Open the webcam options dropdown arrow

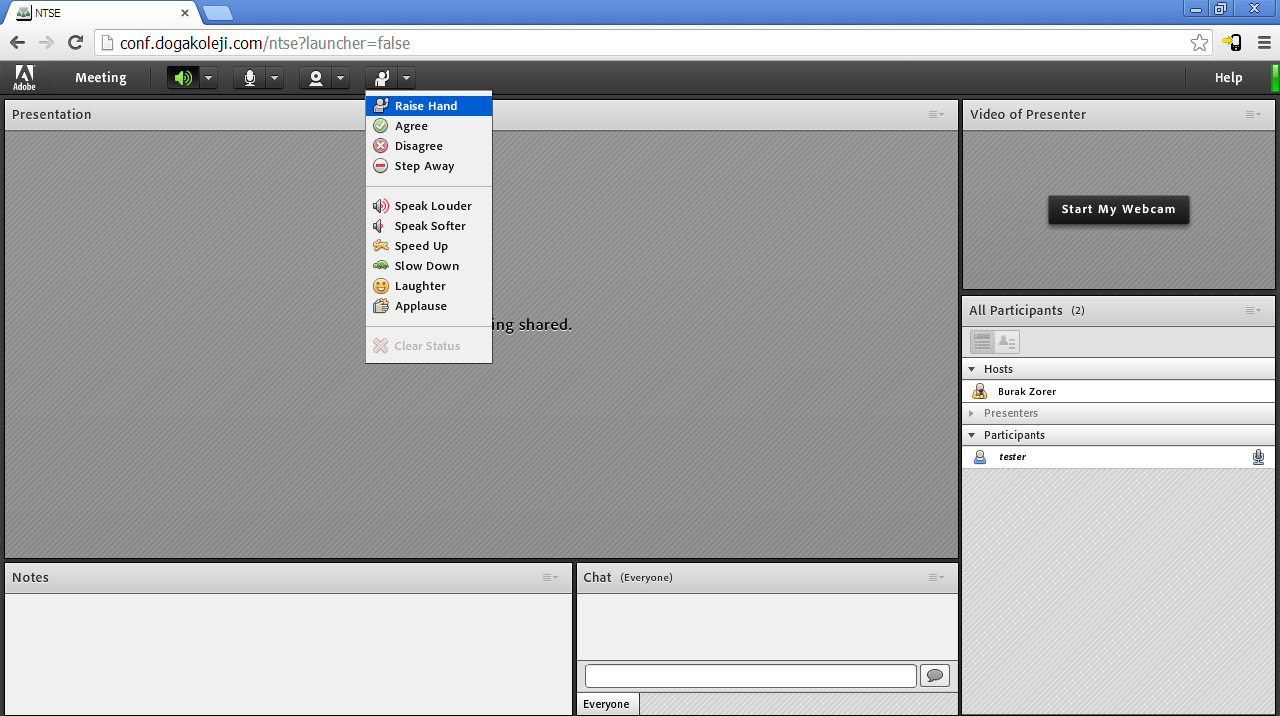(340, 78)
